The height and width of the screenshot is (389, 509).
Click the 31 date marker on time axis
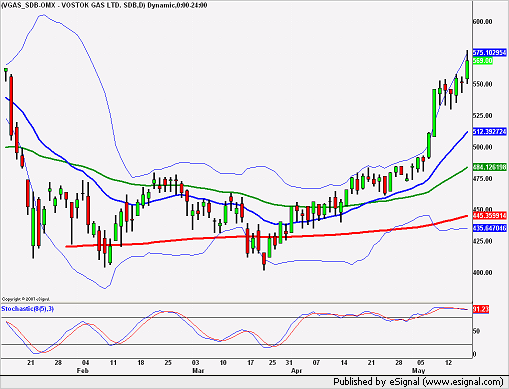[x=289, y=363]
